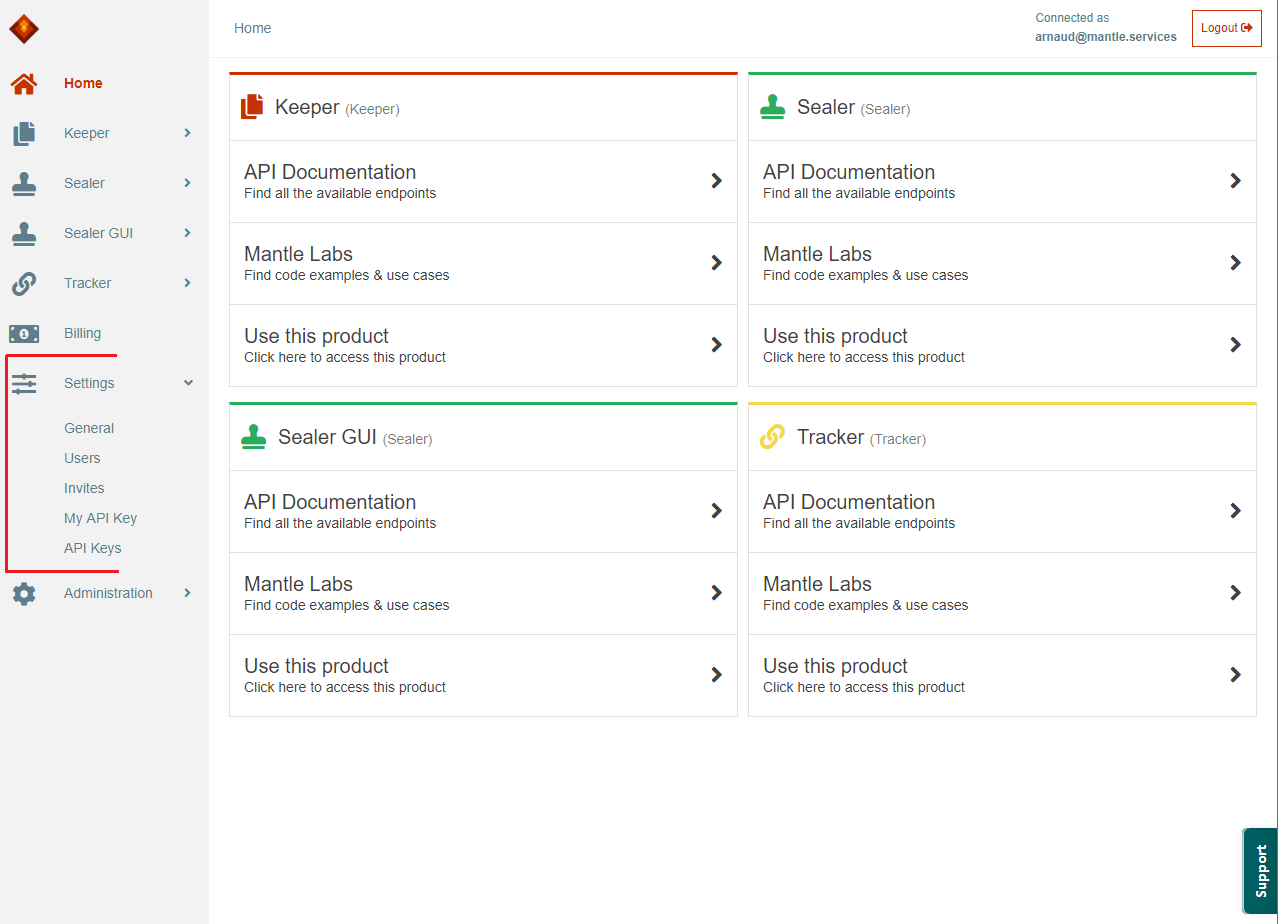1278x924 pixels.
Task: Open Keeper API Documentation link
Action: tap(483, 181)
